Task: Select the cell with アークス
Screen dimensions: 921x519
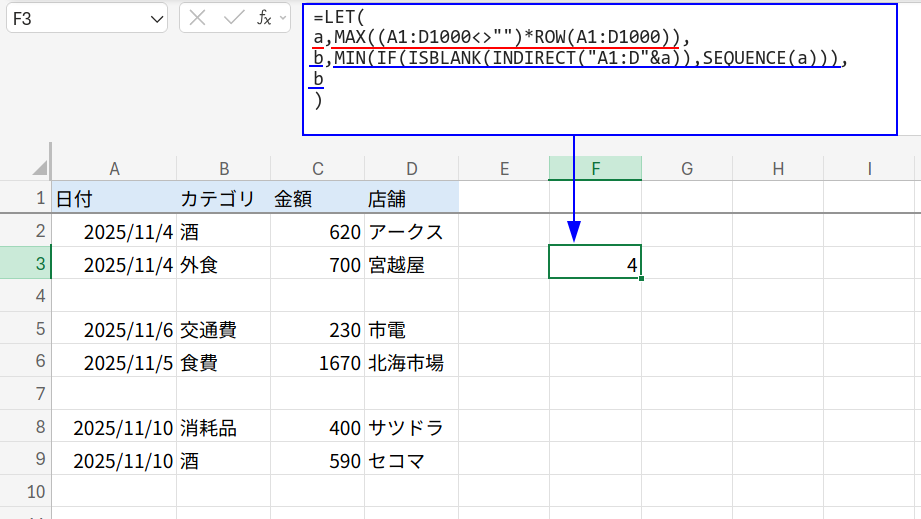Action: [x=412, y=231]
